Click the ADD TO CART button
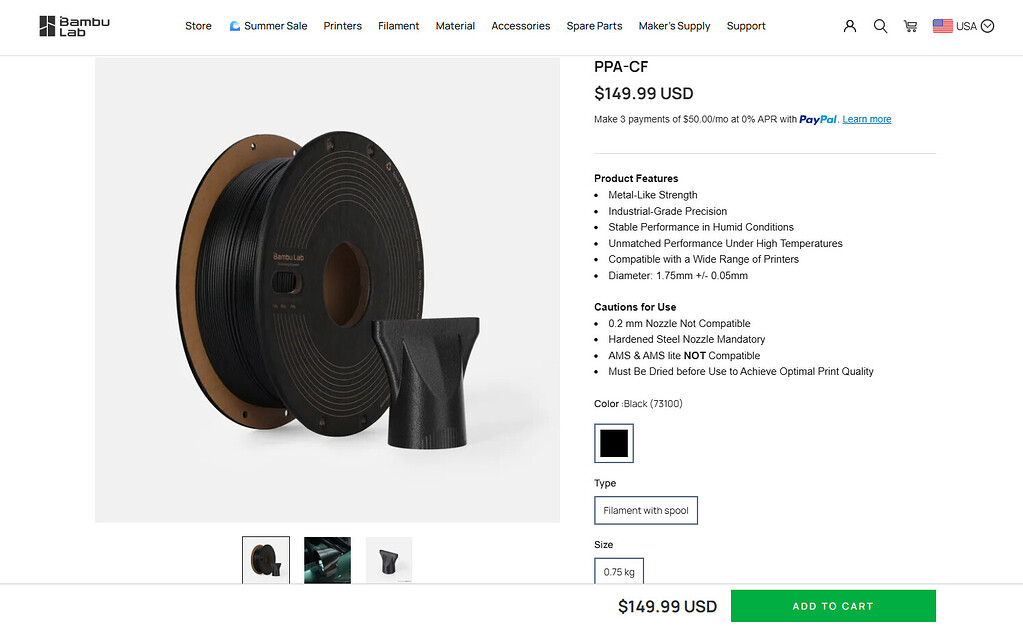Viewport: 1023px width, 626px height. pos(833,606)
